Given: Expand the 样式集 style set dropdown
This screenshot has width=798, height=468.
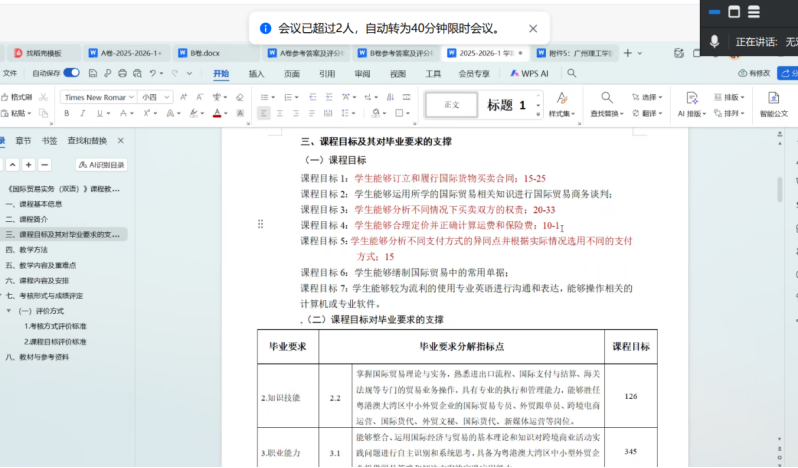Looking at the screenshot, I should (x=561, y=114).
